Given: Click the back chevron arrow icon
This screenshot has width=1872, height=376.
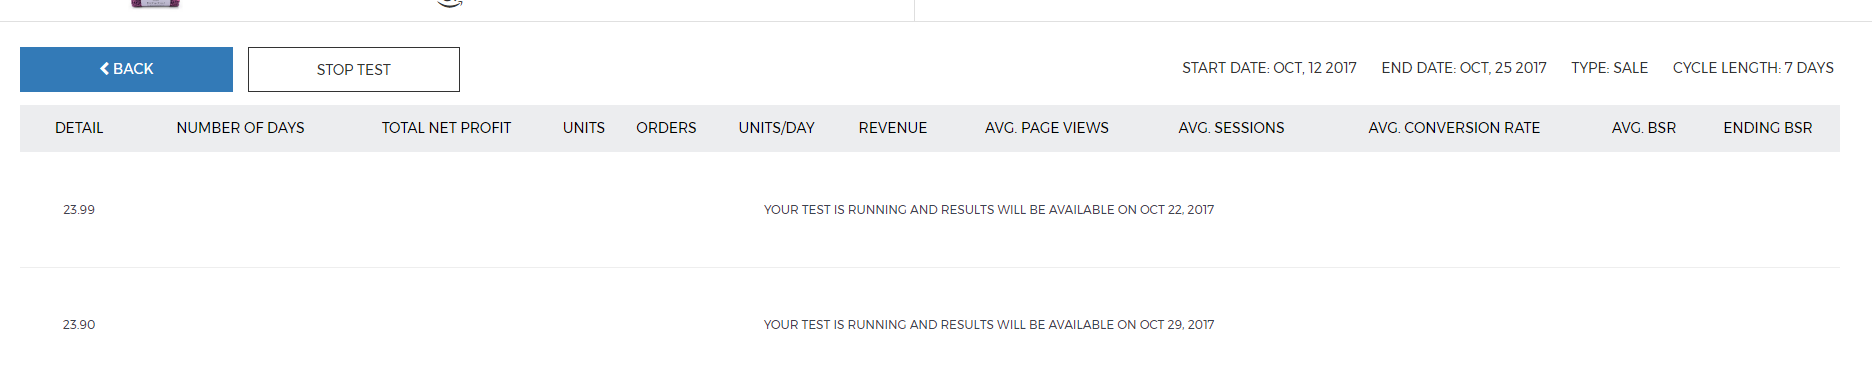Looking at the screenshot, I should coord(104,69).
